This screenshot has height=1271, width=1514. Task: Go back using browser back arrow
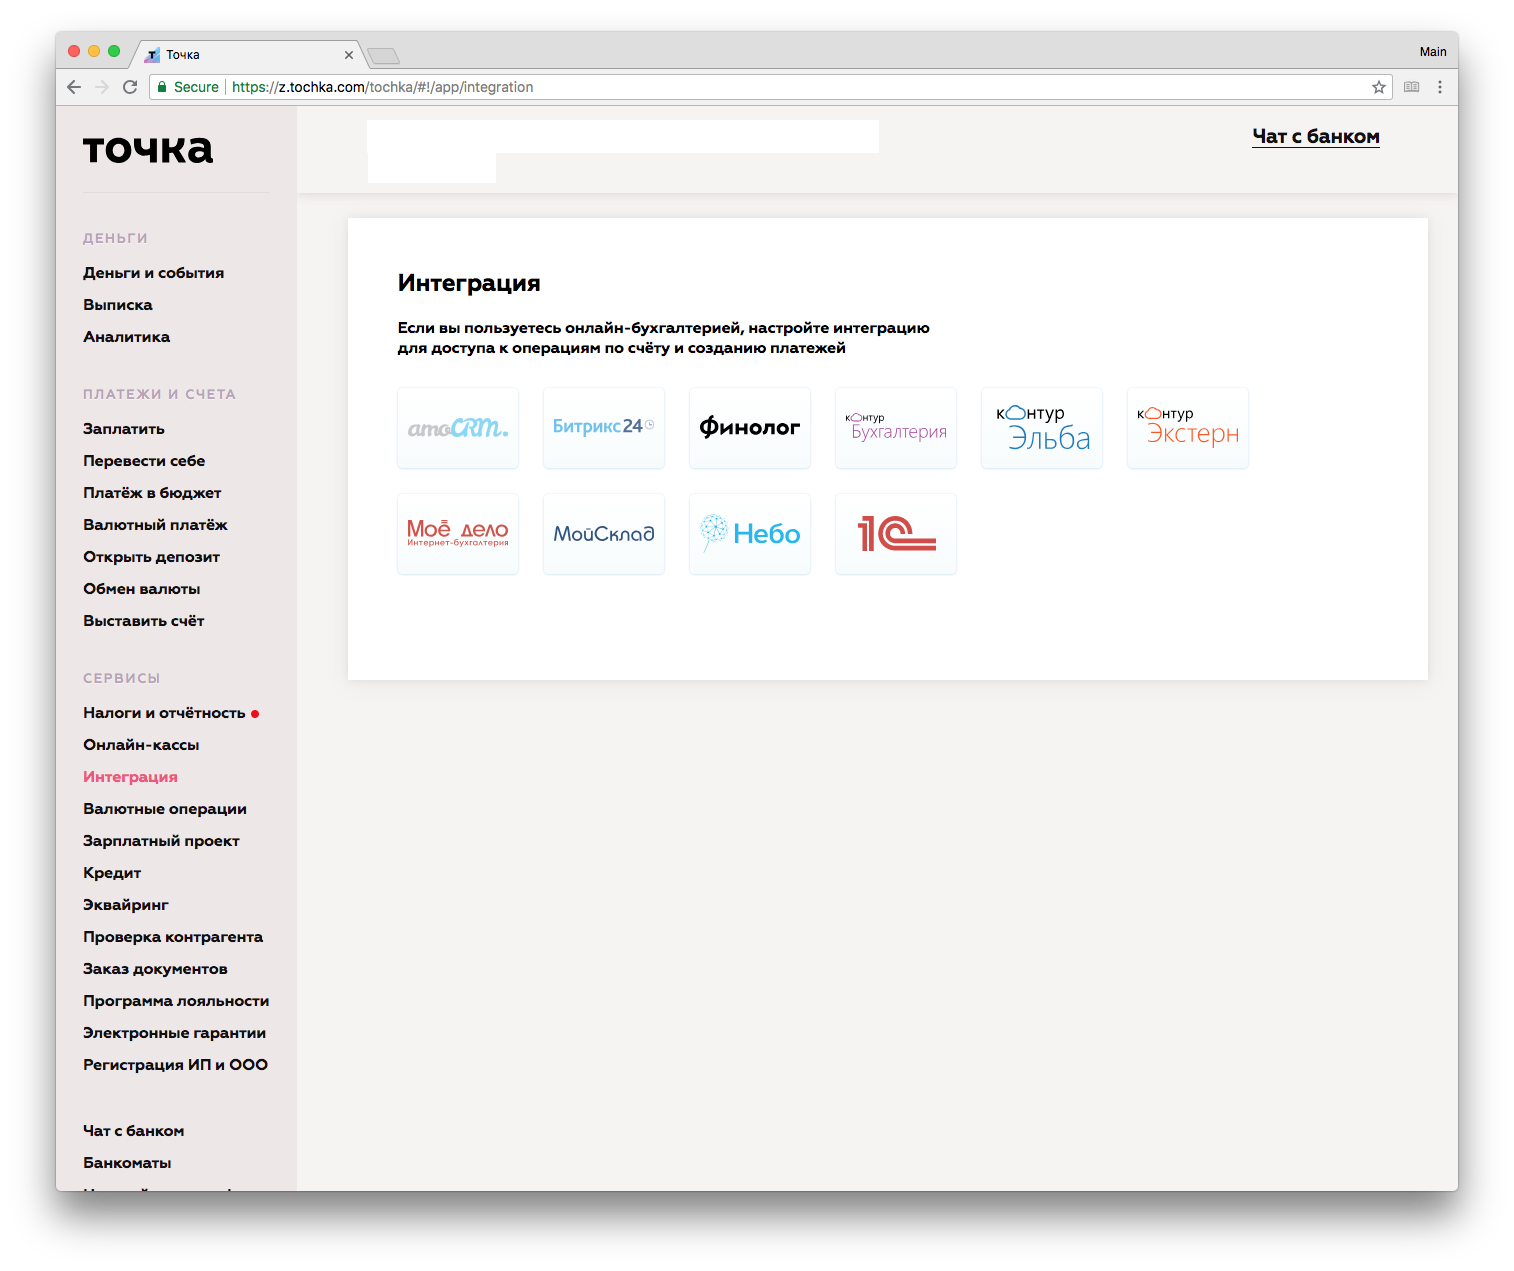point(74,87)
